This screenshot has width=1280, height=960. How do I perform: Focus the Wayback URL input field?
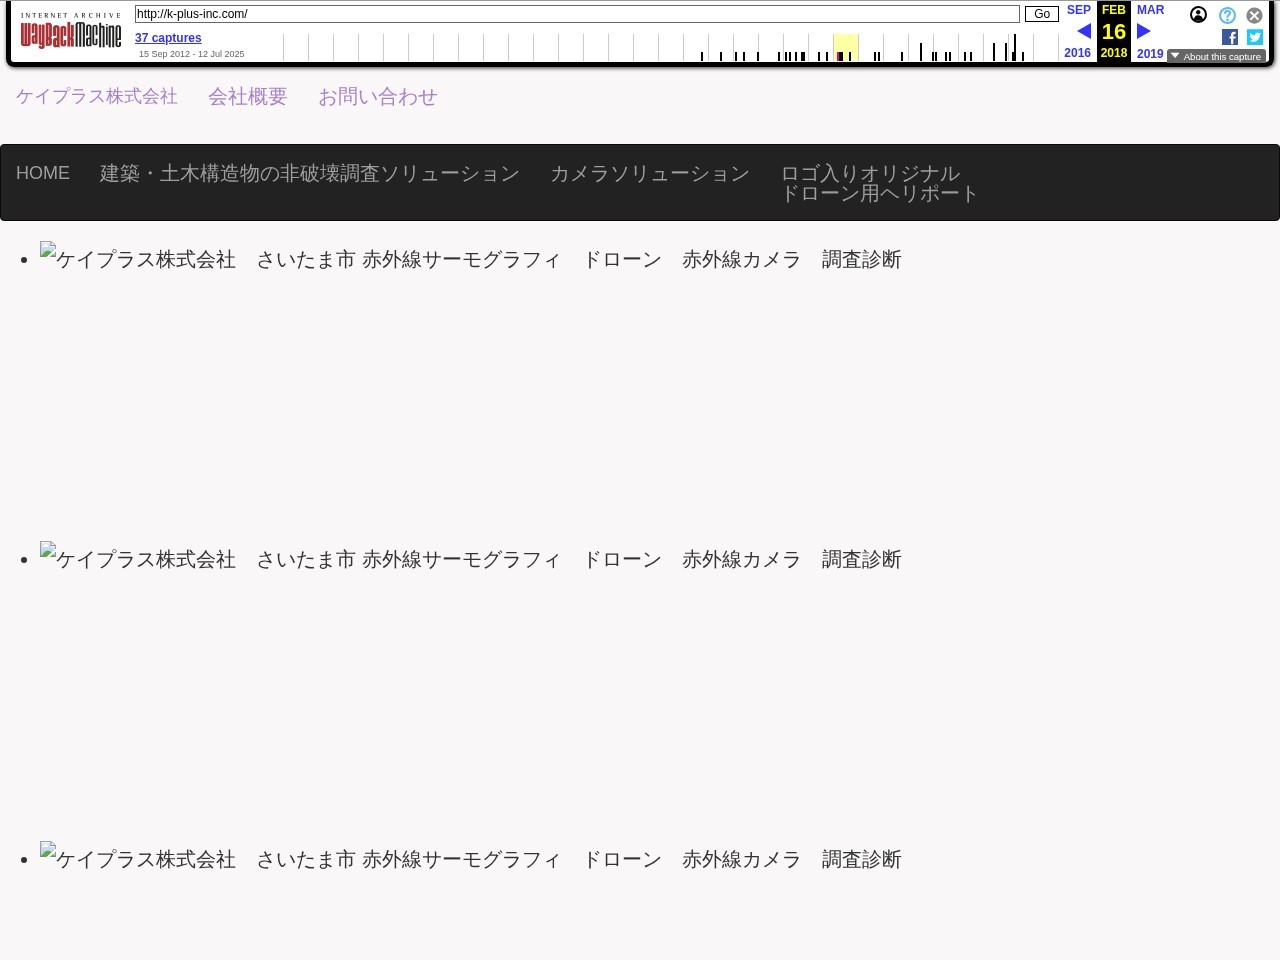577,14
